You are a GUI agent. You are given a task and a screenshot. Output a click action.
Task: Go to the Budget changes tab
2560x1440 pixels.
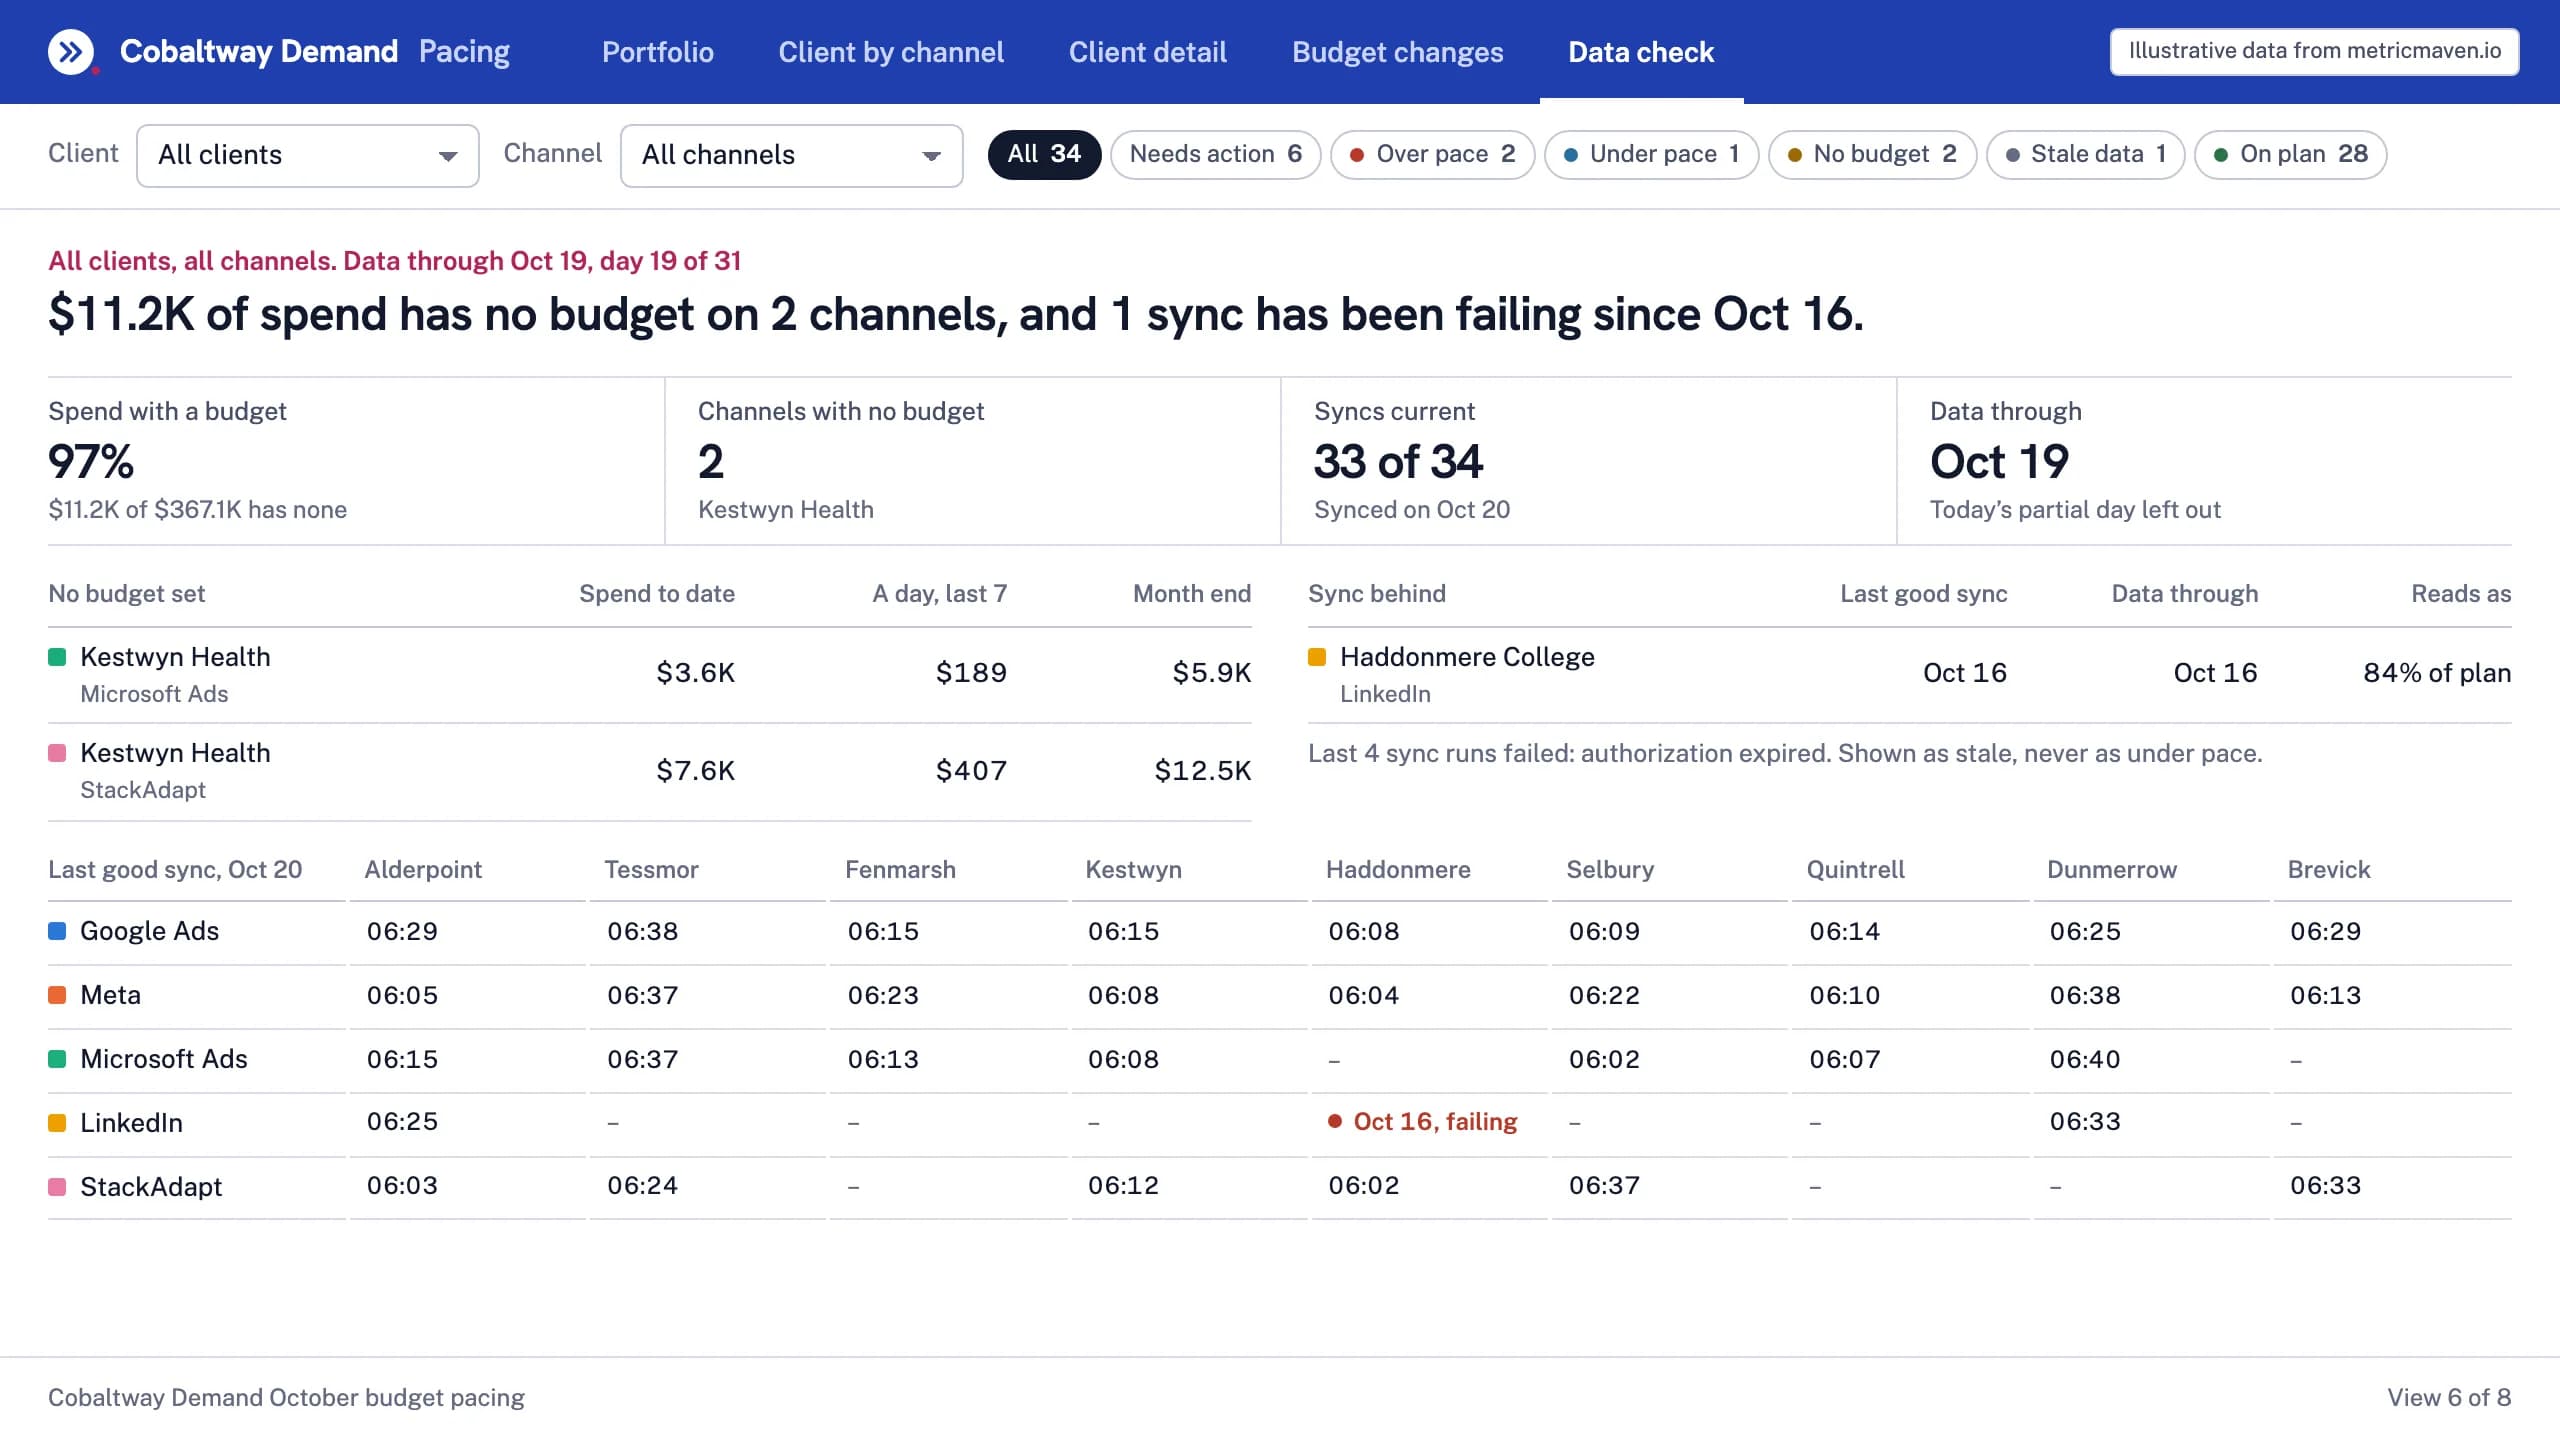tap(1398, 52)
